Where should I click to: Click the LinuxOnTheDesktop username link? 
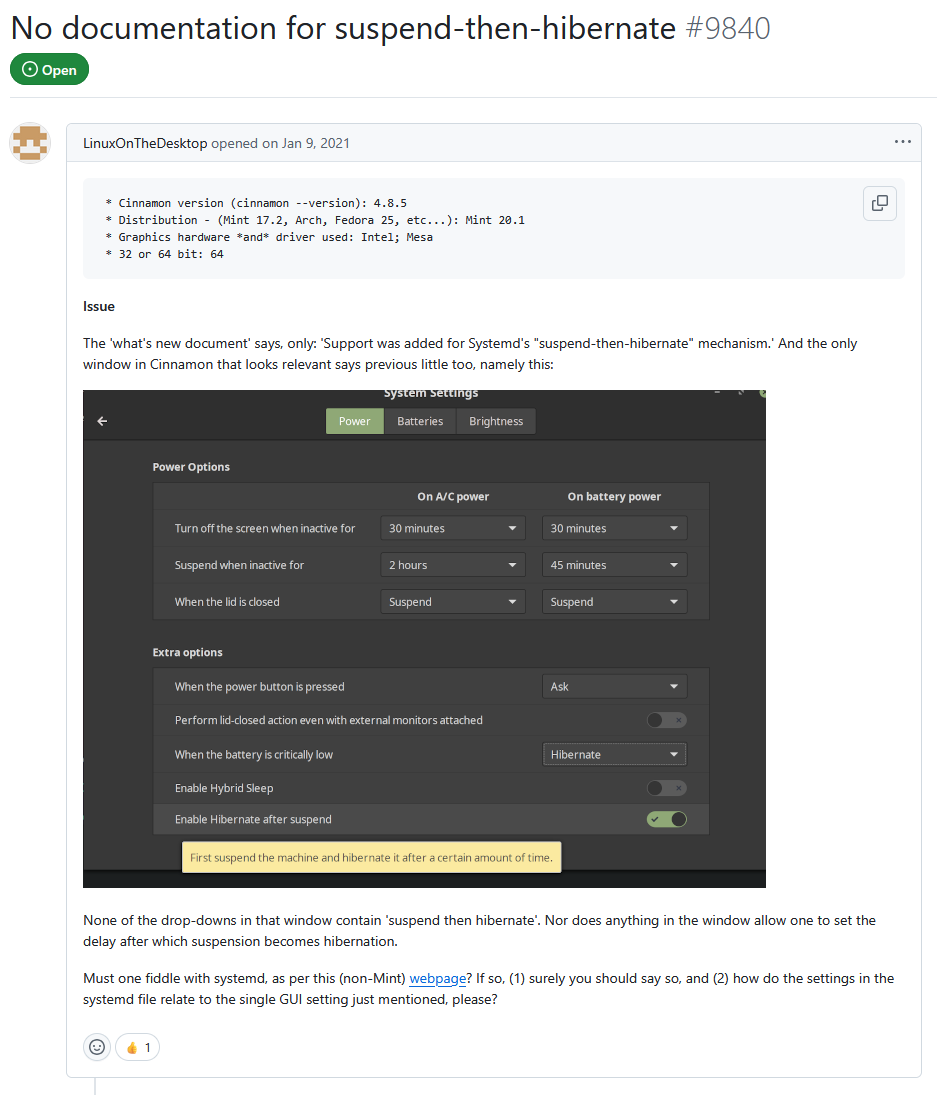point(145,143)
